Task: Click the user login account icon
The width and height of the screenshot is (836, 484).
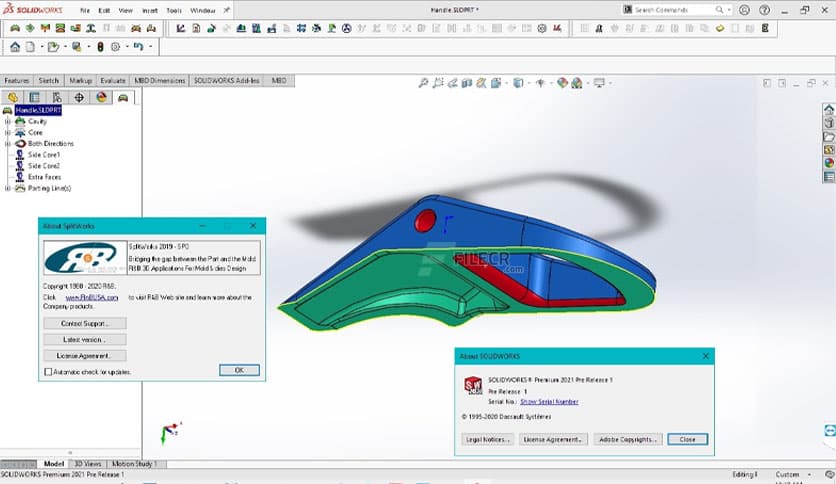Action: pyautogui.click(x=744, y=10)
